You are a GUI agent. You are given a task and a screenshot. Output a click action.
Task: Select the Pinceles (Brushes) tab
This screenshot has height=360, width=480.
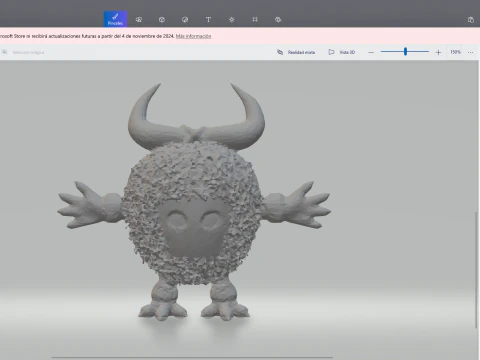(115, 19)
